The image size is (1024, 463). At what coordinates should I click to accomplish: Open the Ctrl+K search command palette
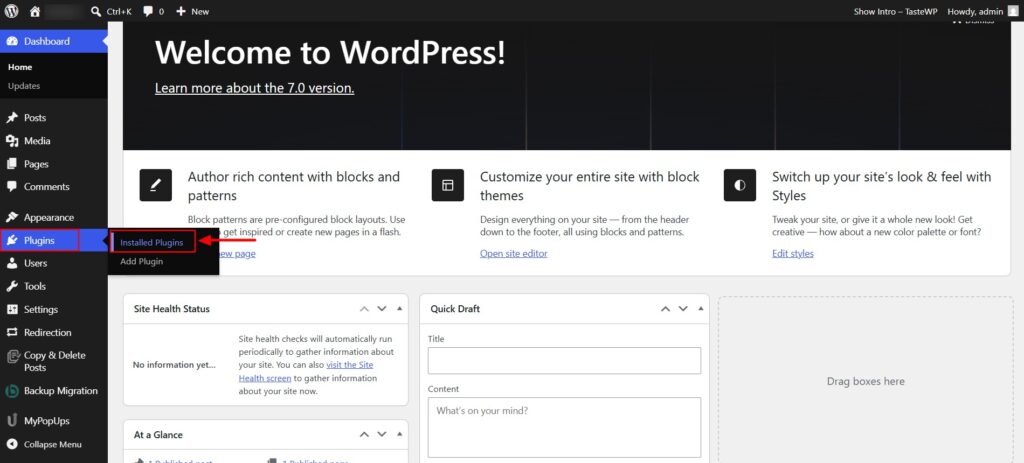click(111, 11)
